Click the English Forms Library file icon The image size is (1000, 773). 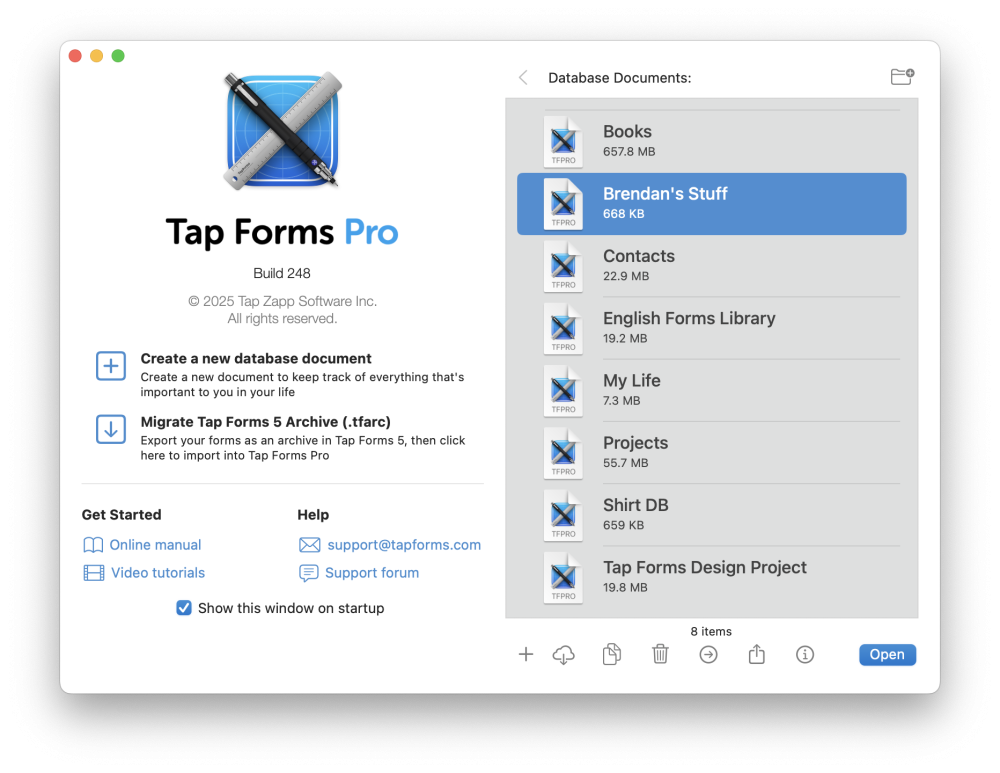pos(563,328)
